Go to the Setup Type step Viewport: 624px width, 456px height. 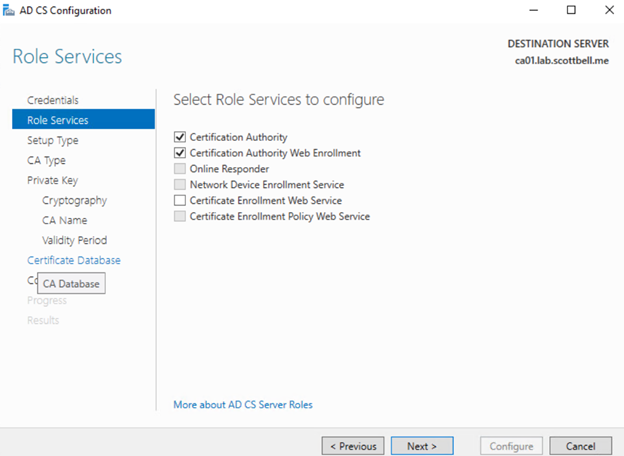[53, 140]
